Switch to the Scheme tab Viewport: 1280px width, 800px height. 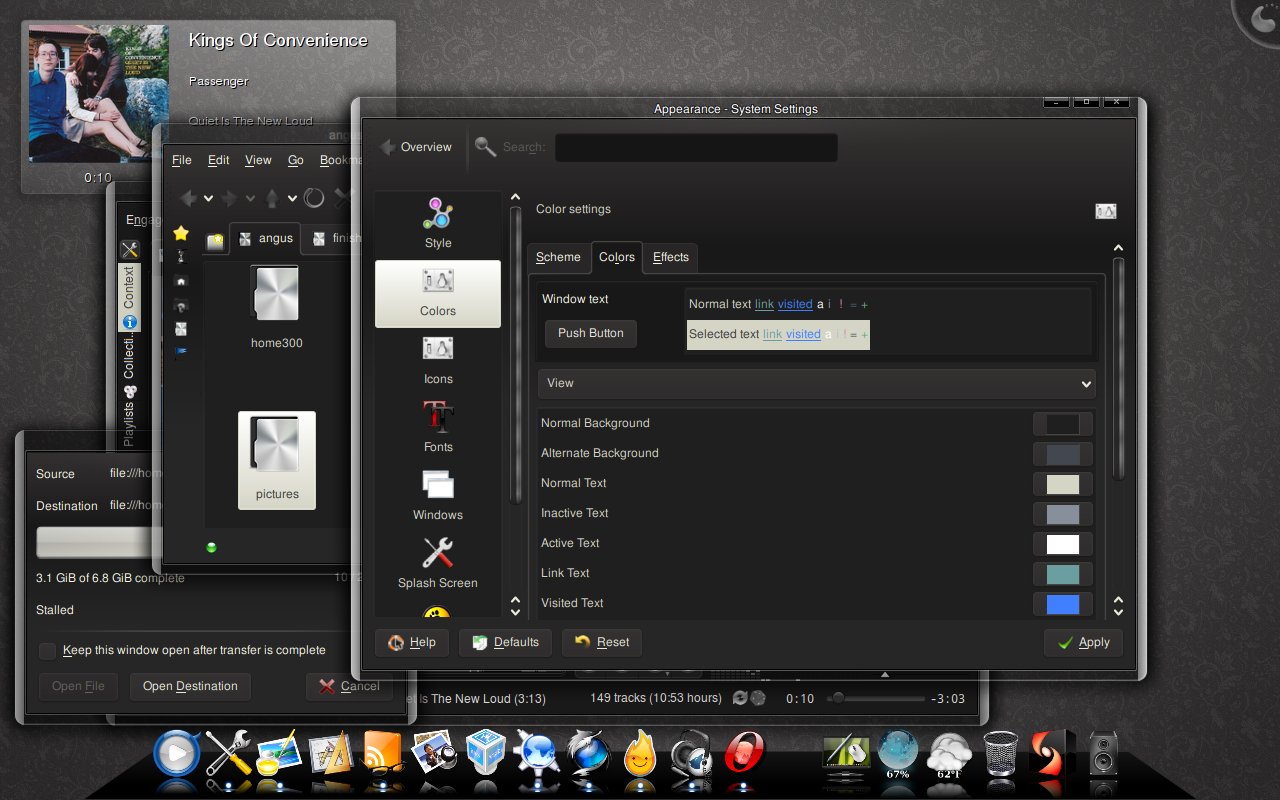click(558, 257)
